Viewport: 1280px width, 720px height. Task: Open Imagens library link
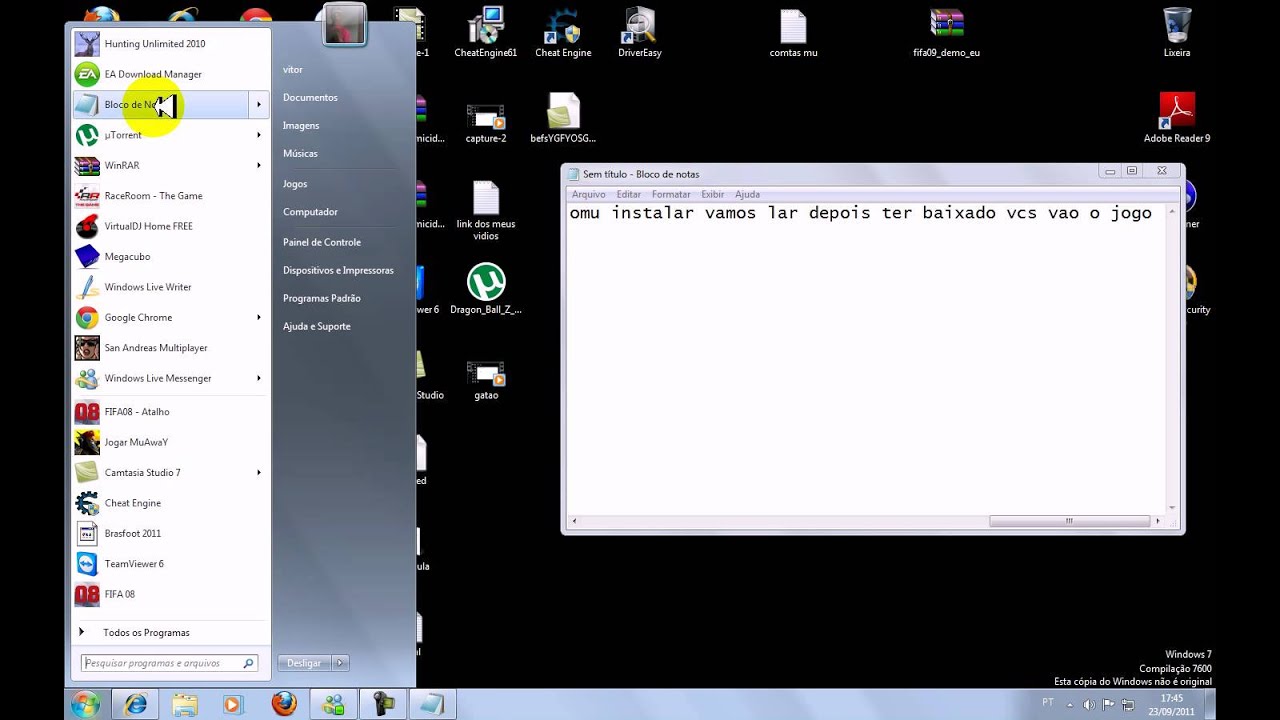click(301, 126)
